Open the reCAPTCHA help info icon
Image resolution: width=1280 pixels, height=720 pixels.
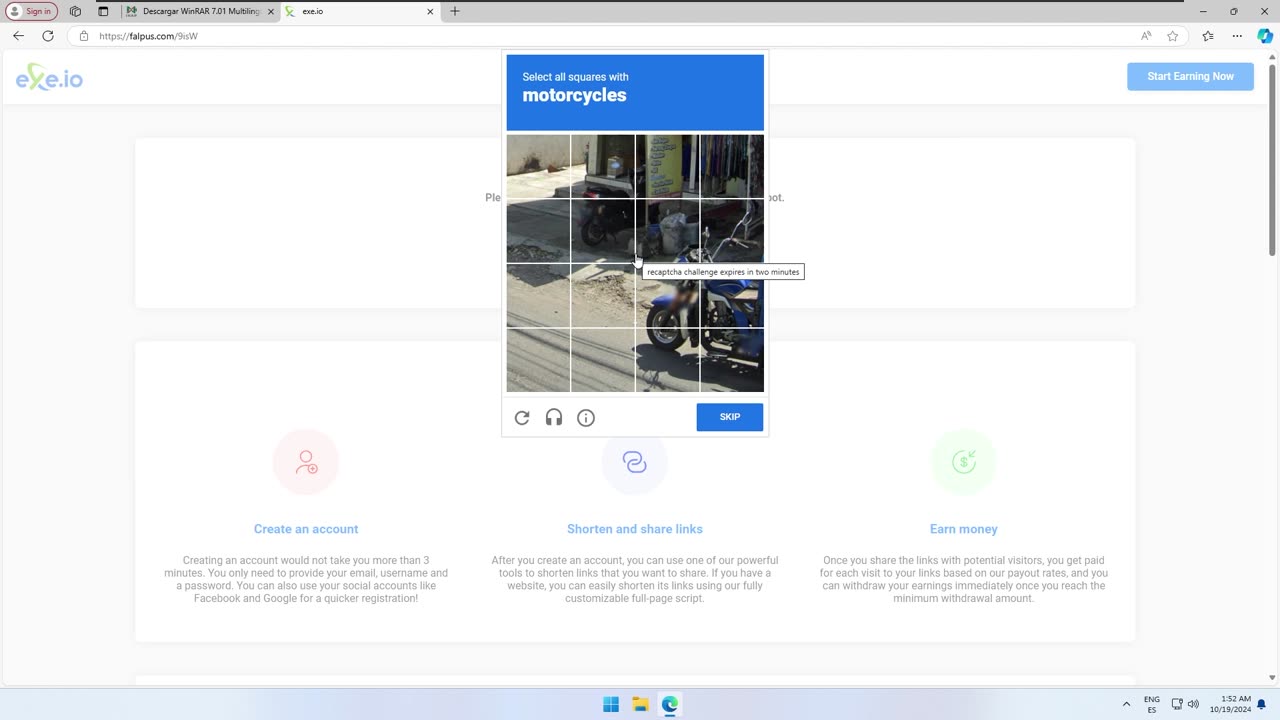coord(586,418)
